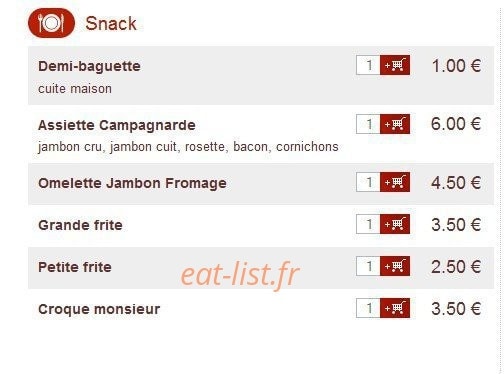Add Croque monsieur to cart

(x=395, y=308)
